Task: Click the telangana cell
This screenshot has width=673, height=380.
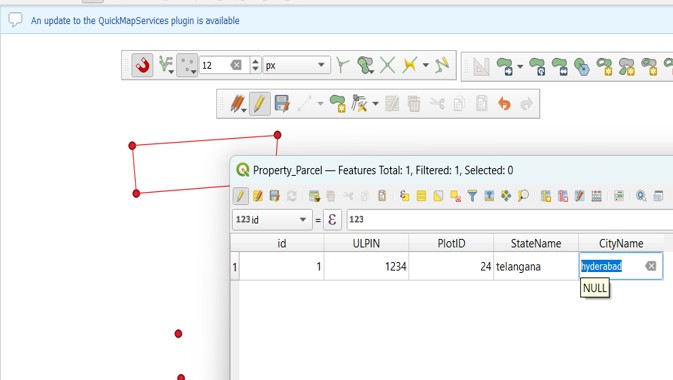Action: point(536,267)
